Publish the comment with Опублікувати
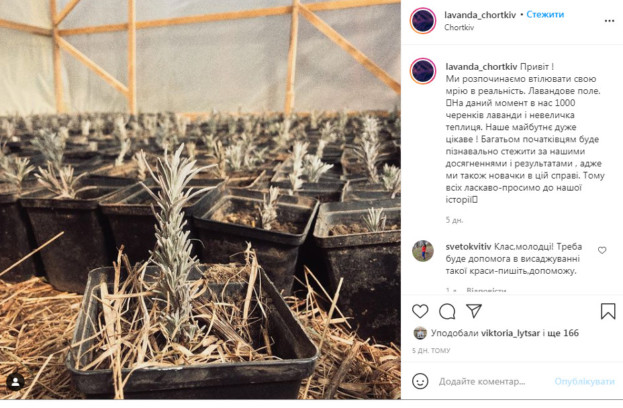Screen dimensions: 623x408 point(584,381)
